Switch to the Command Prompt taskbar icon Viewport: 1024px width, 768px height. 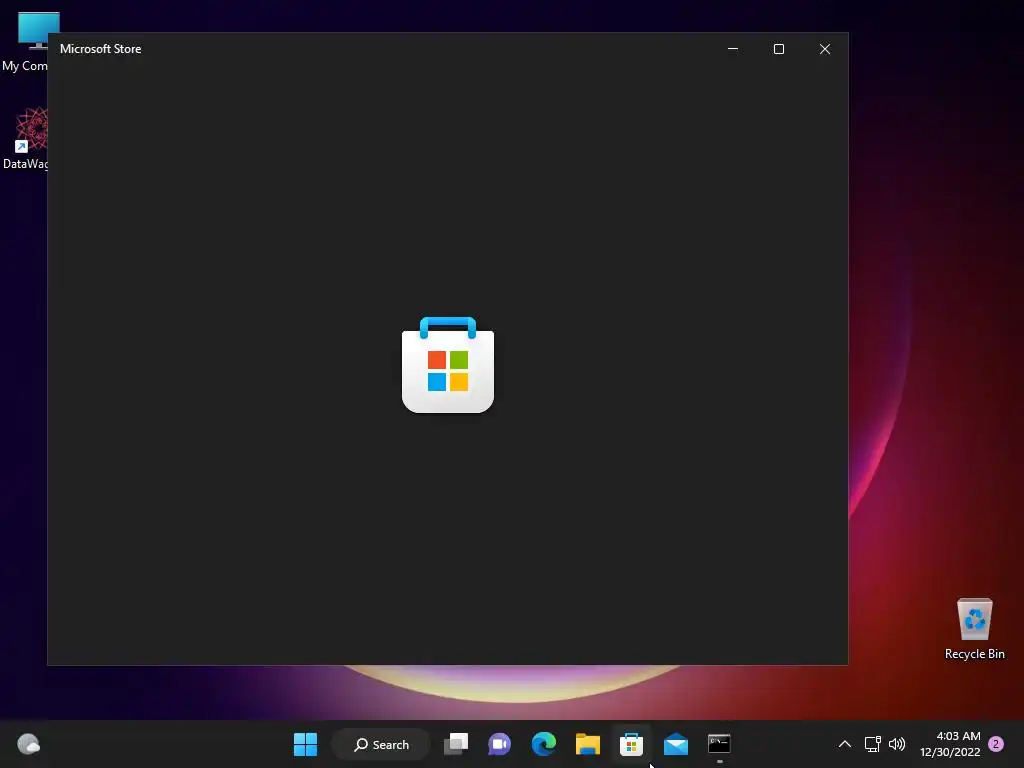[719, 744]
